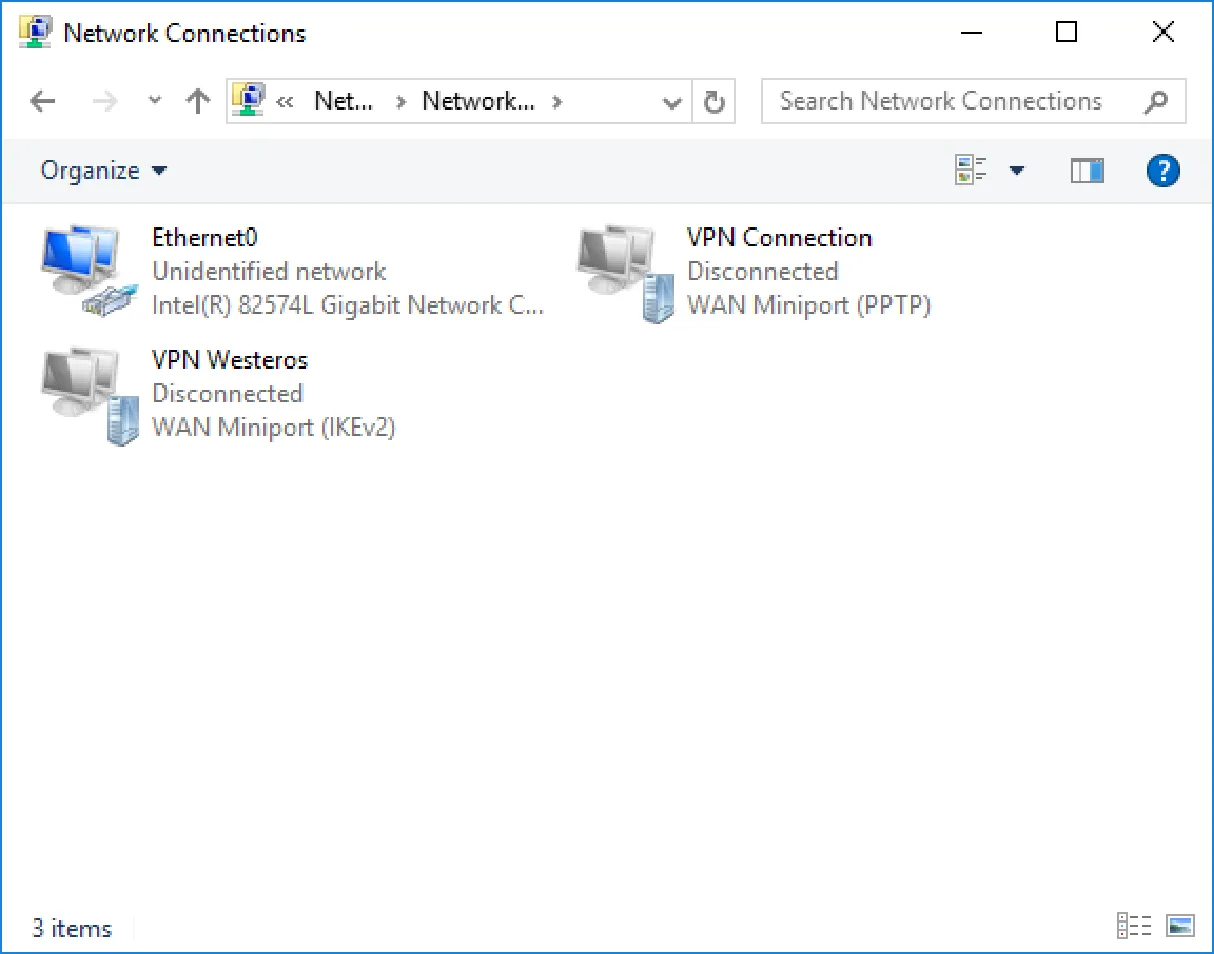Expand the recent locations dropdown arrow
This screenshot has height=954, width=1214.
(154, 101)
